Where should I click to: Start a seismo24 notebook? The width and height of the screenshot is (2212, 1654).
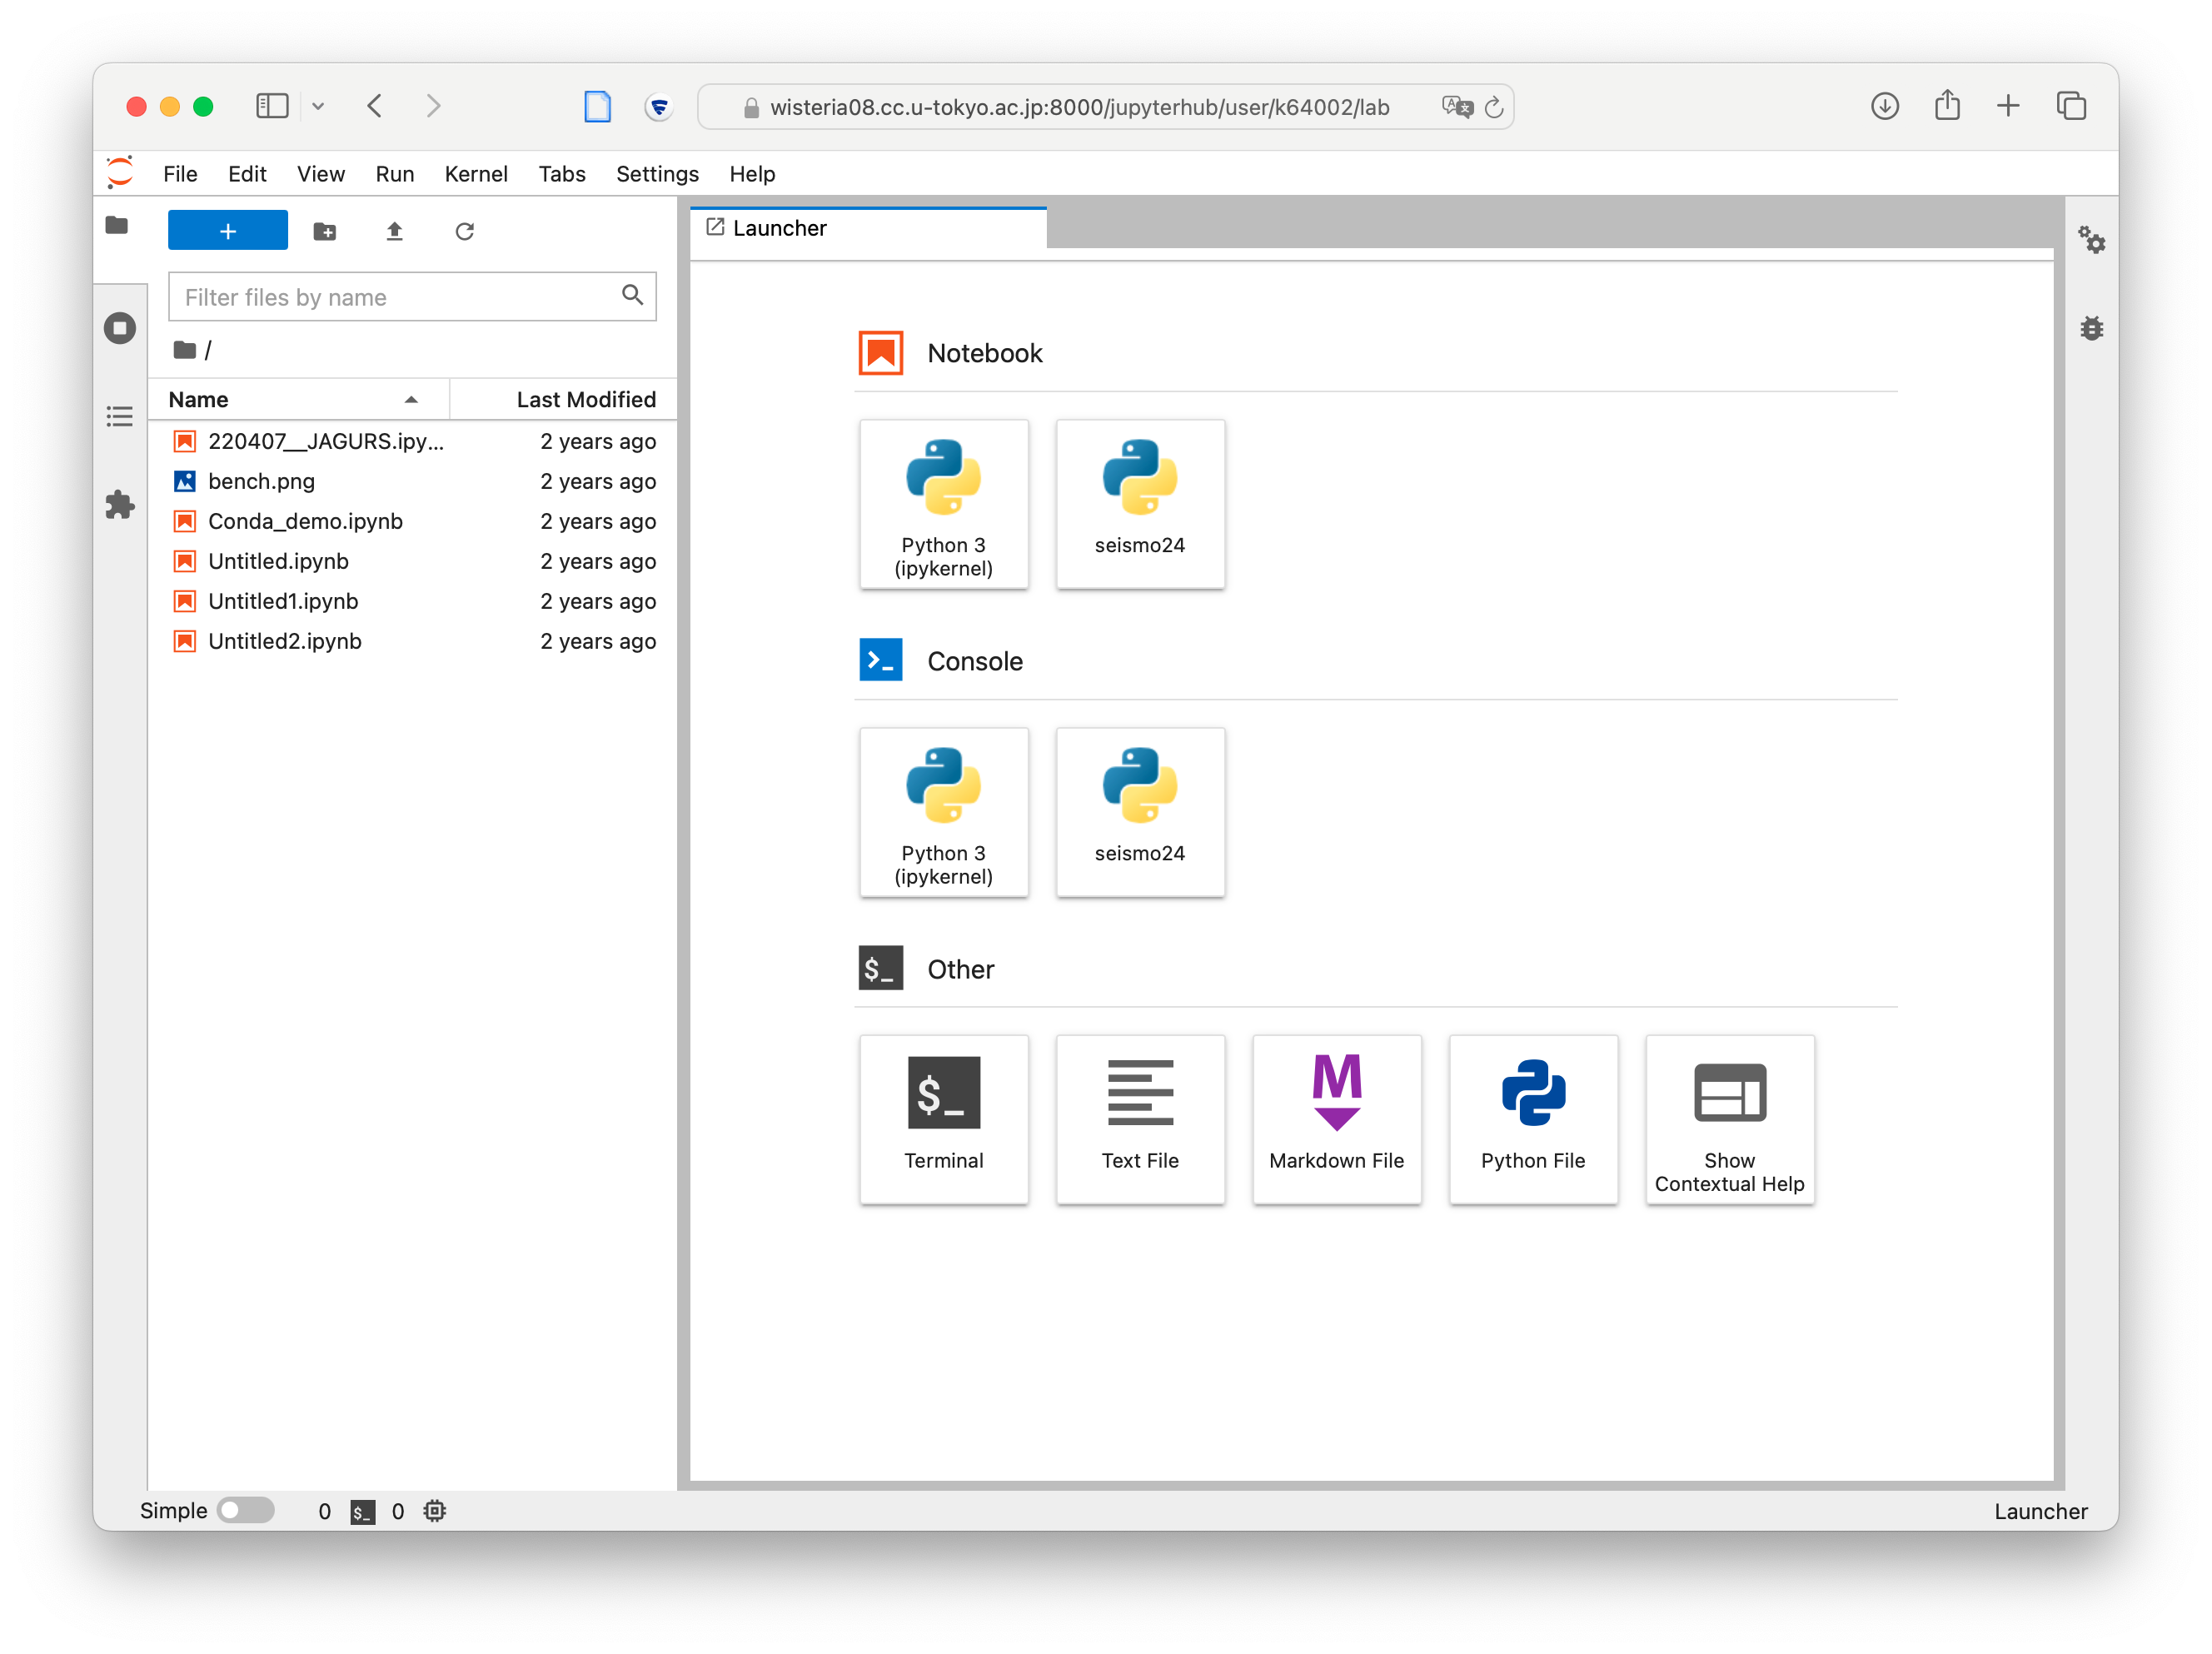pyautogui.click(x=1139, y=503)
